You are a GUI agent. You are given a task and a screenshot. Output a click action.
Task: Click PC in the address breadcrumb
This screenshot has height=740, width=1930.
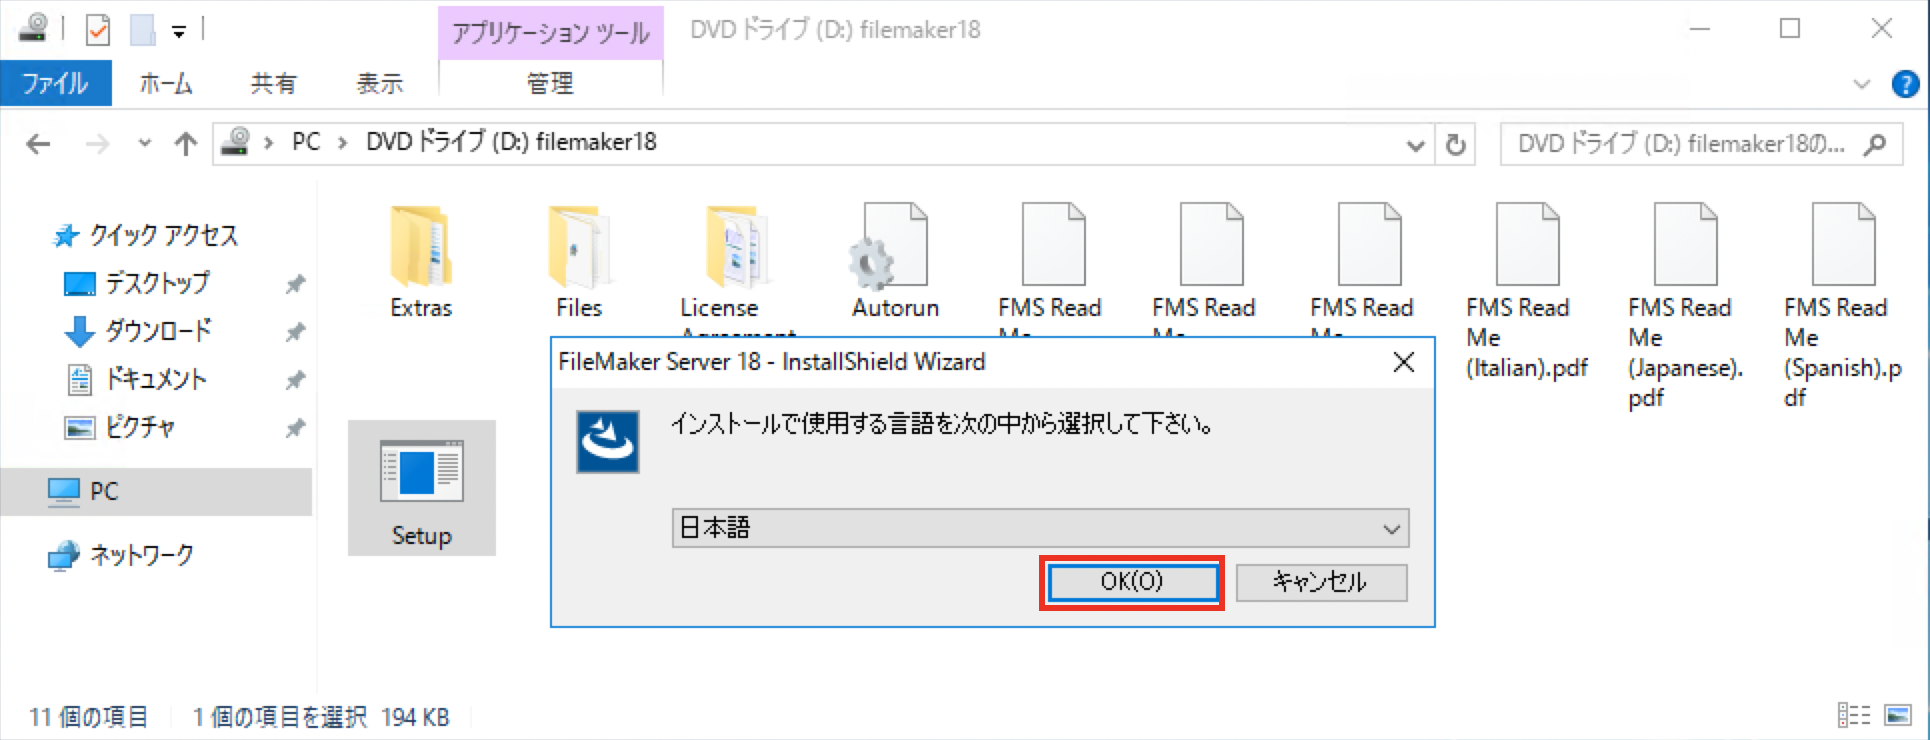[306, 142]
